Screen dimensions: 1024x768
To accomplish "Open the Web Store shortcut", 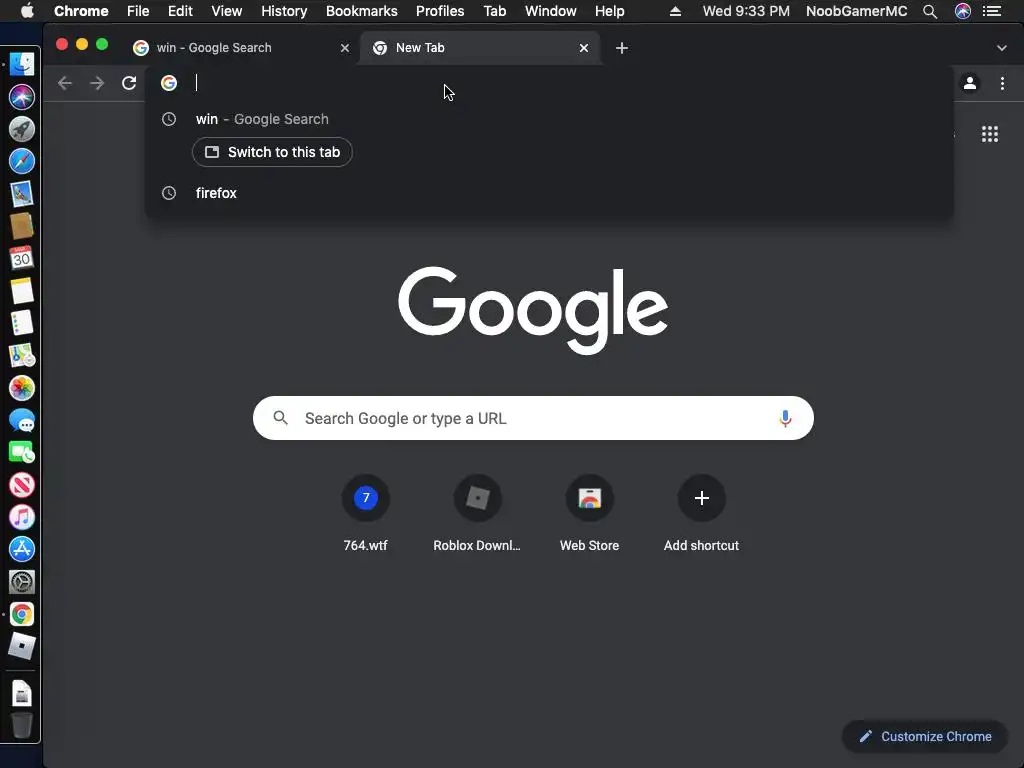I will pyautogui.click(x=589, y=513).
